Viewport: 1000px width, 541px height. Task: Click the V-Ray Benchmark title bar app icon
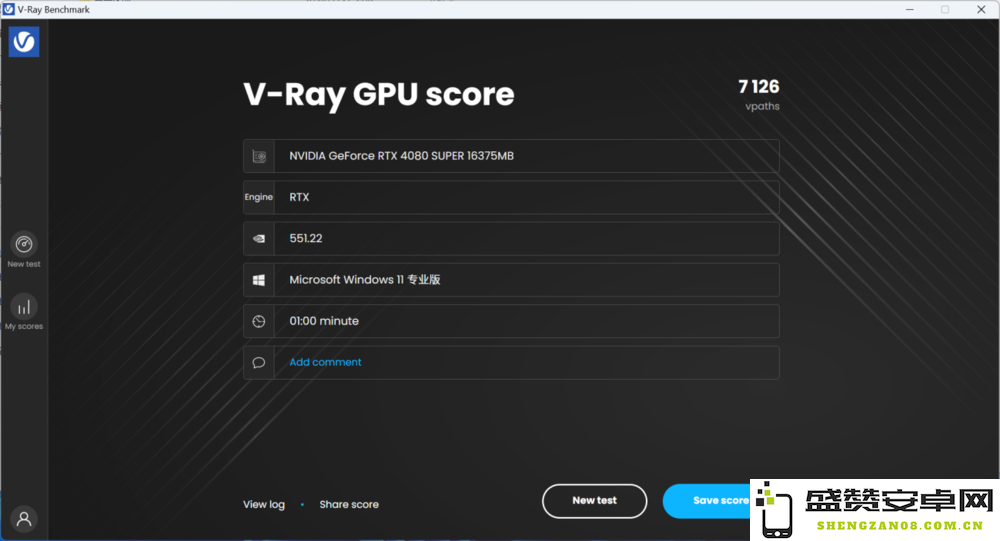click(x=8, y=9)
